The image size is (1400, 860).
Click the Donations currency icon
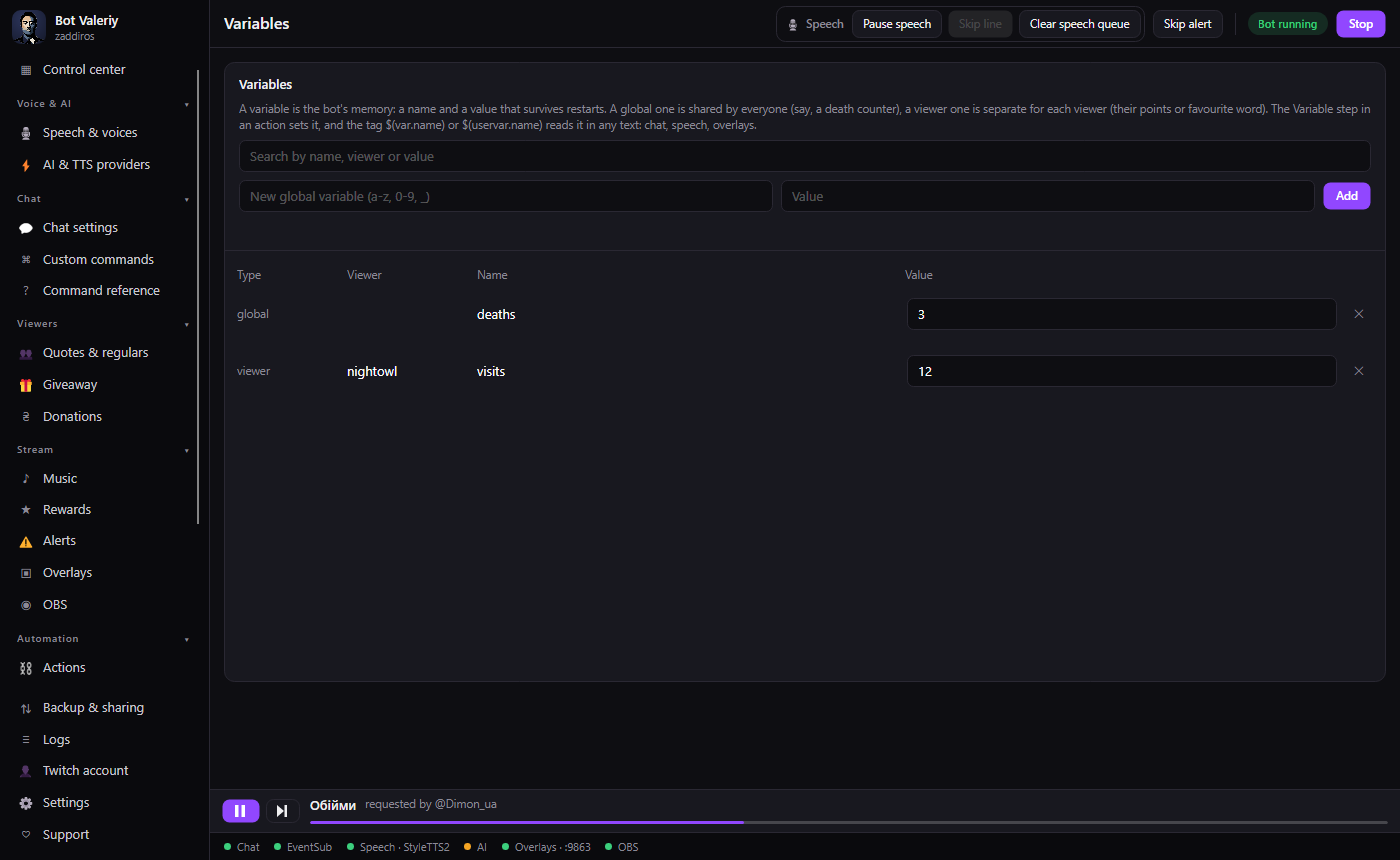tap(26, 417)
